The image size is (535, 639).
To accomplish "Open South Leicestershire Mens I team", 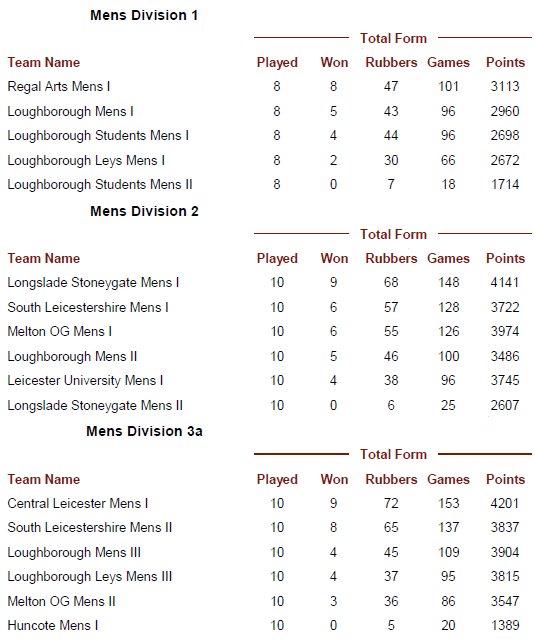I will coord(88,307).
